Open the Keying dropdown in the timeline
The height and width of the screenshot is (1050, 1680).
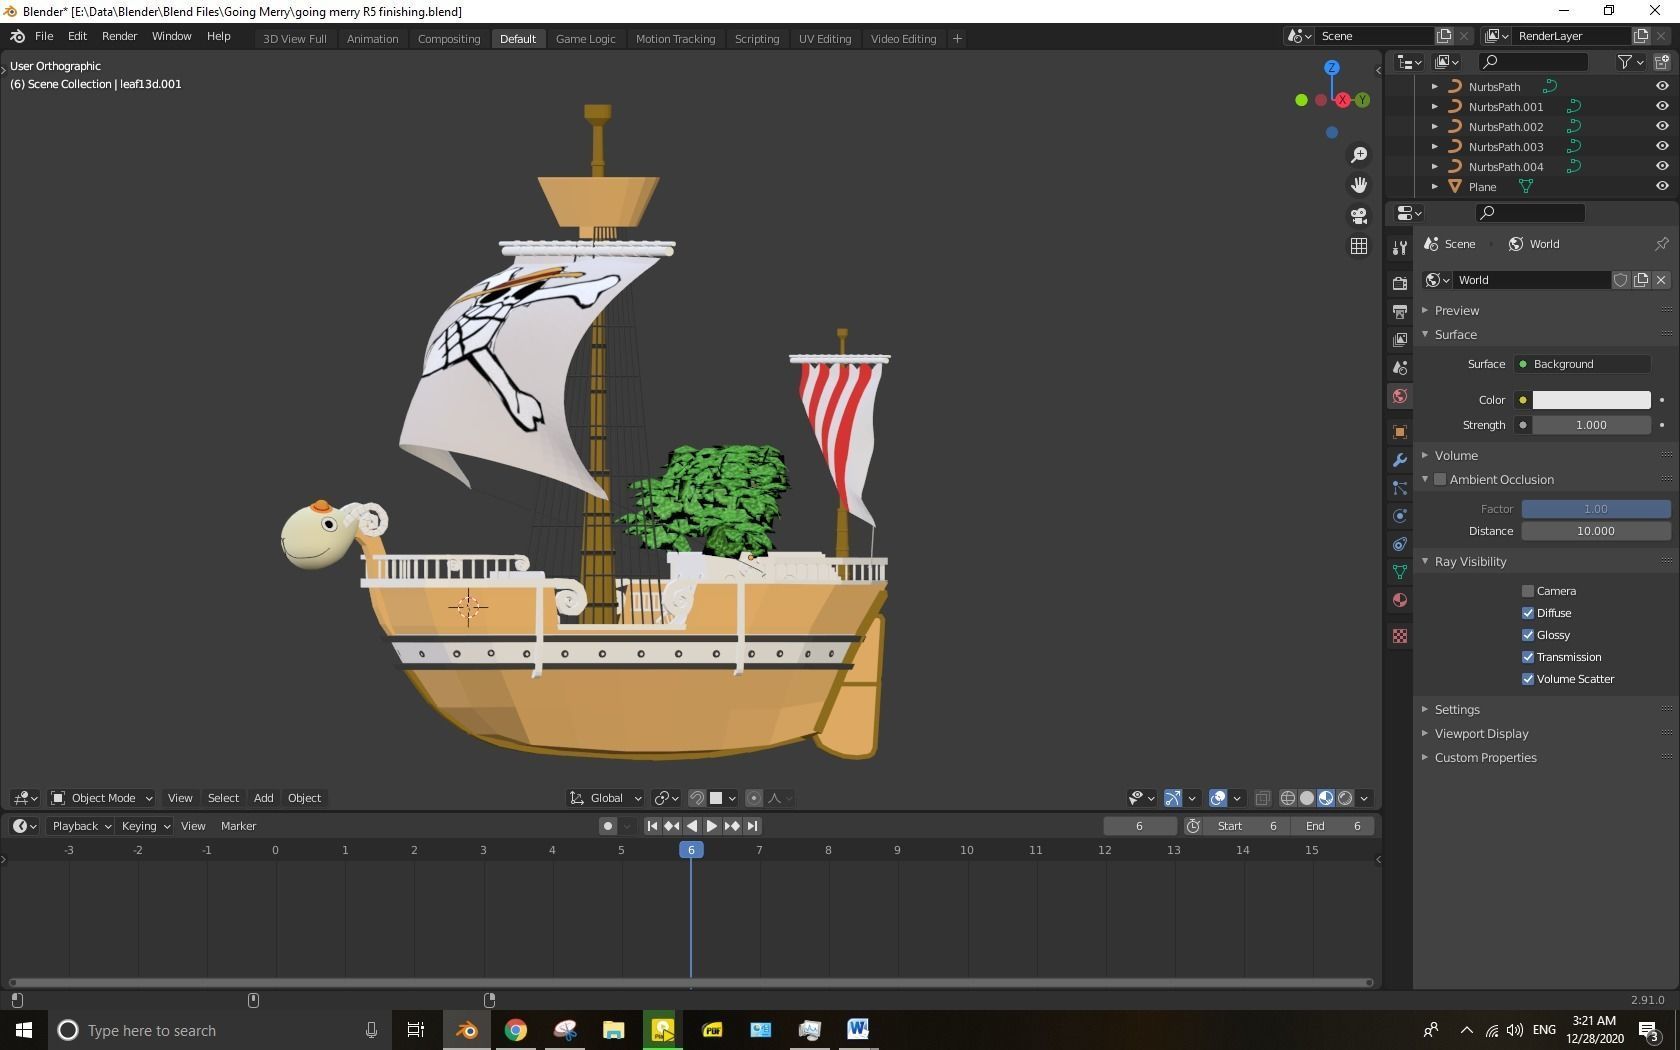(146, 826)
